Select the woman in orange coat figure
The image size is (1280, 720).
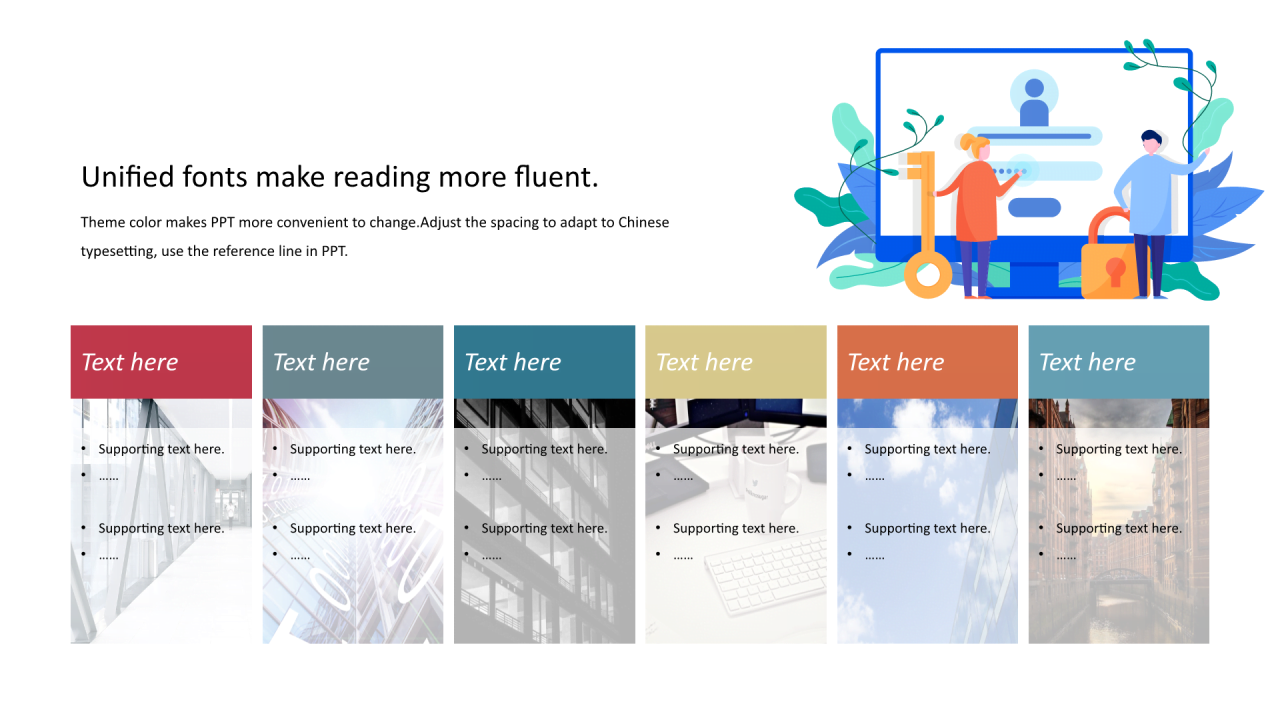pyautogui.click(x=976, y=216)
